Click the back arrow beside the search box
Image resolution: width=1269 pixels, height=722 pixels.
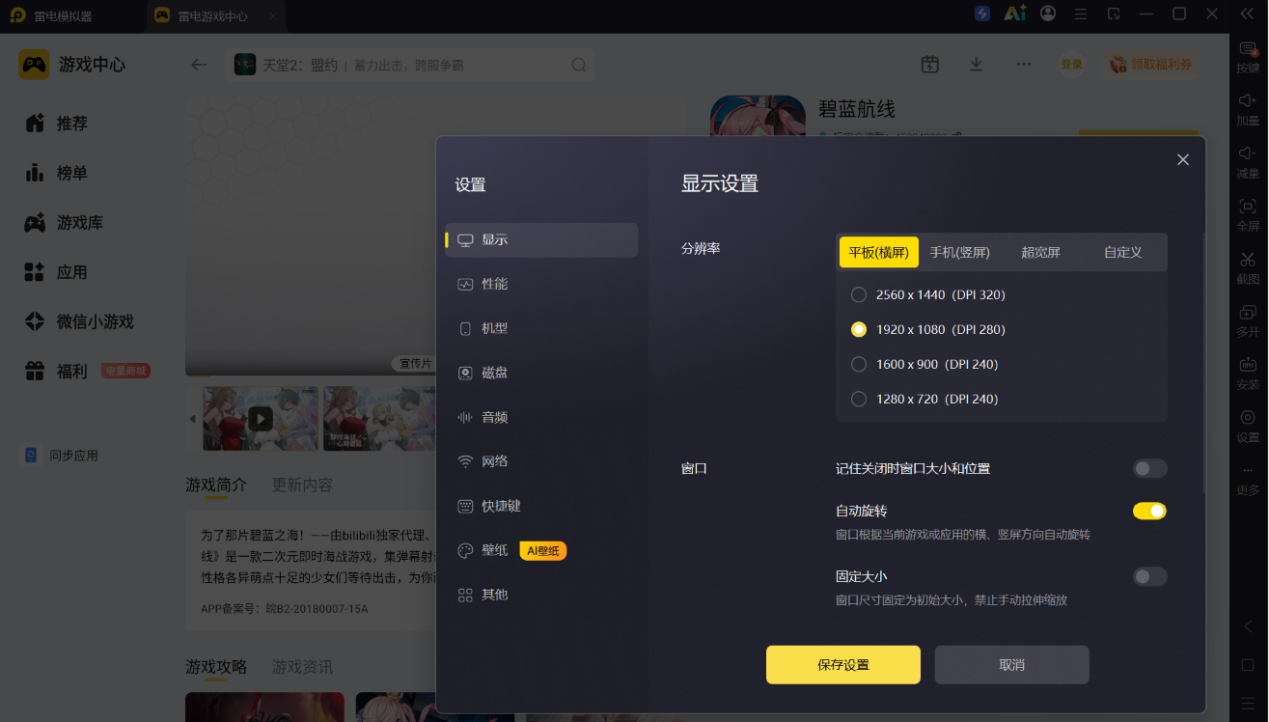199,65
